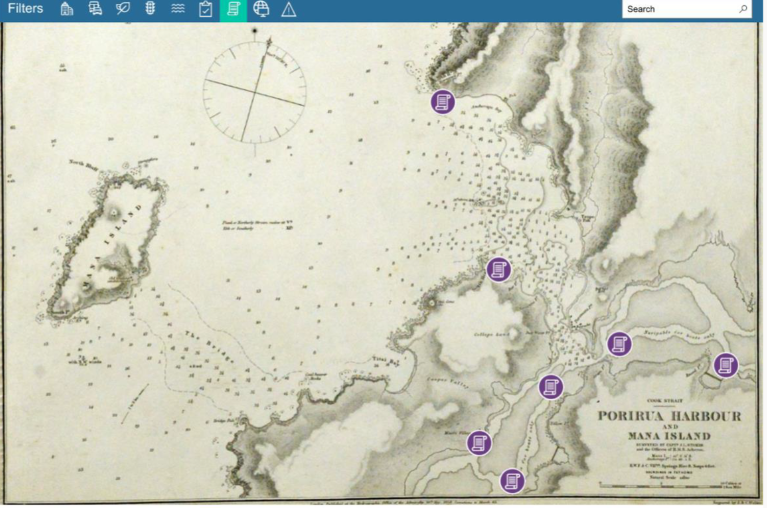
Task: Open scroll marker above Cook Strait title
Action: tap(551, 387)
